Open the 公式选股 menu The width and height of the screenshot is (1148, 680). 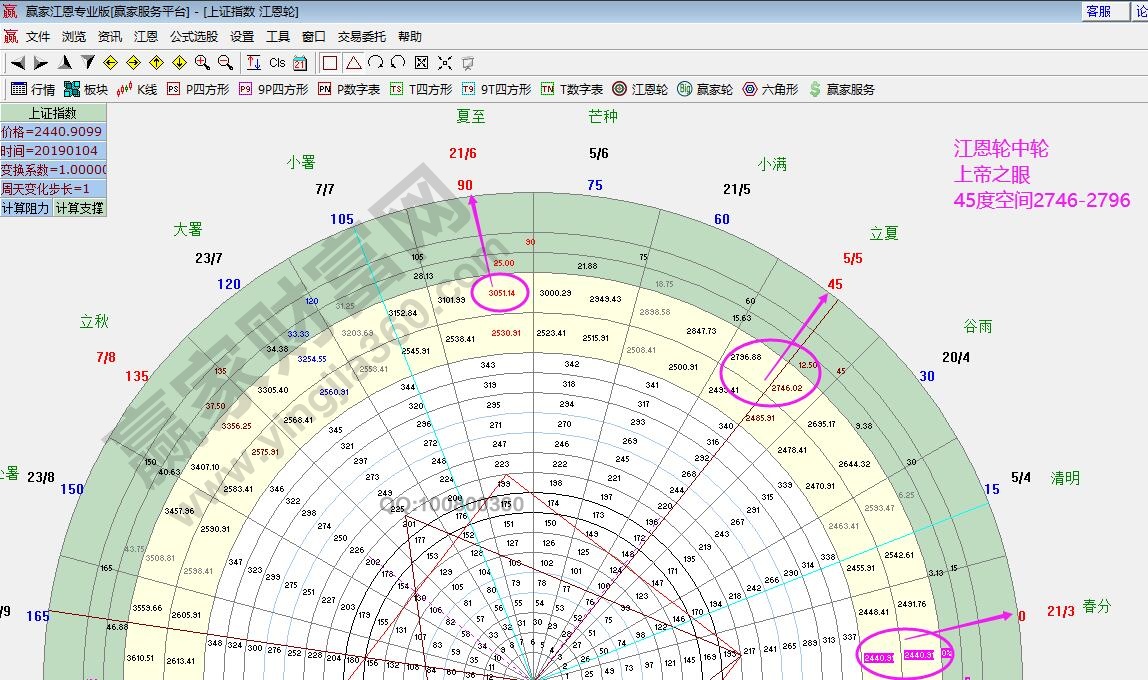coord(193,36)
